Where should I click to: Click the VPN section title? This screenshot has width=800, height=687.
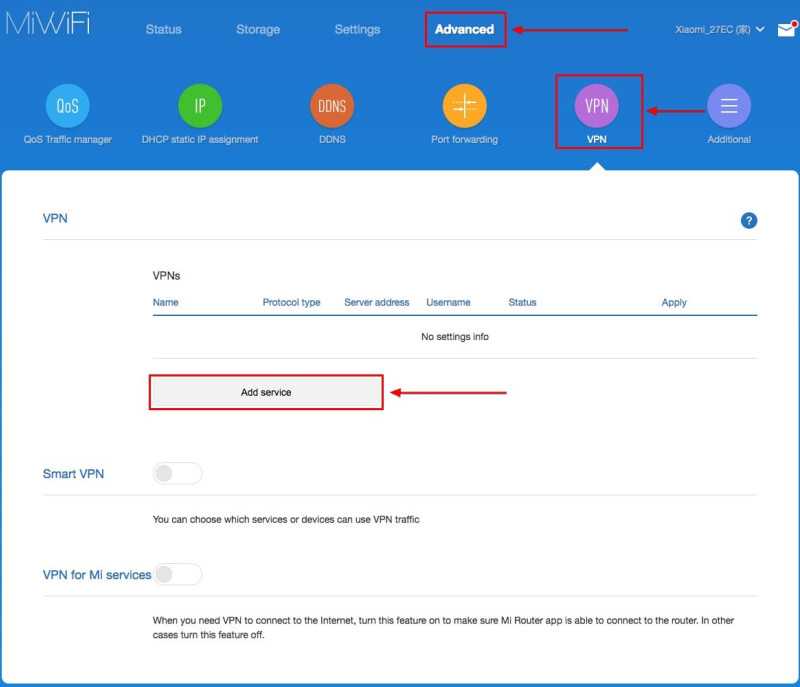(55, 218)
